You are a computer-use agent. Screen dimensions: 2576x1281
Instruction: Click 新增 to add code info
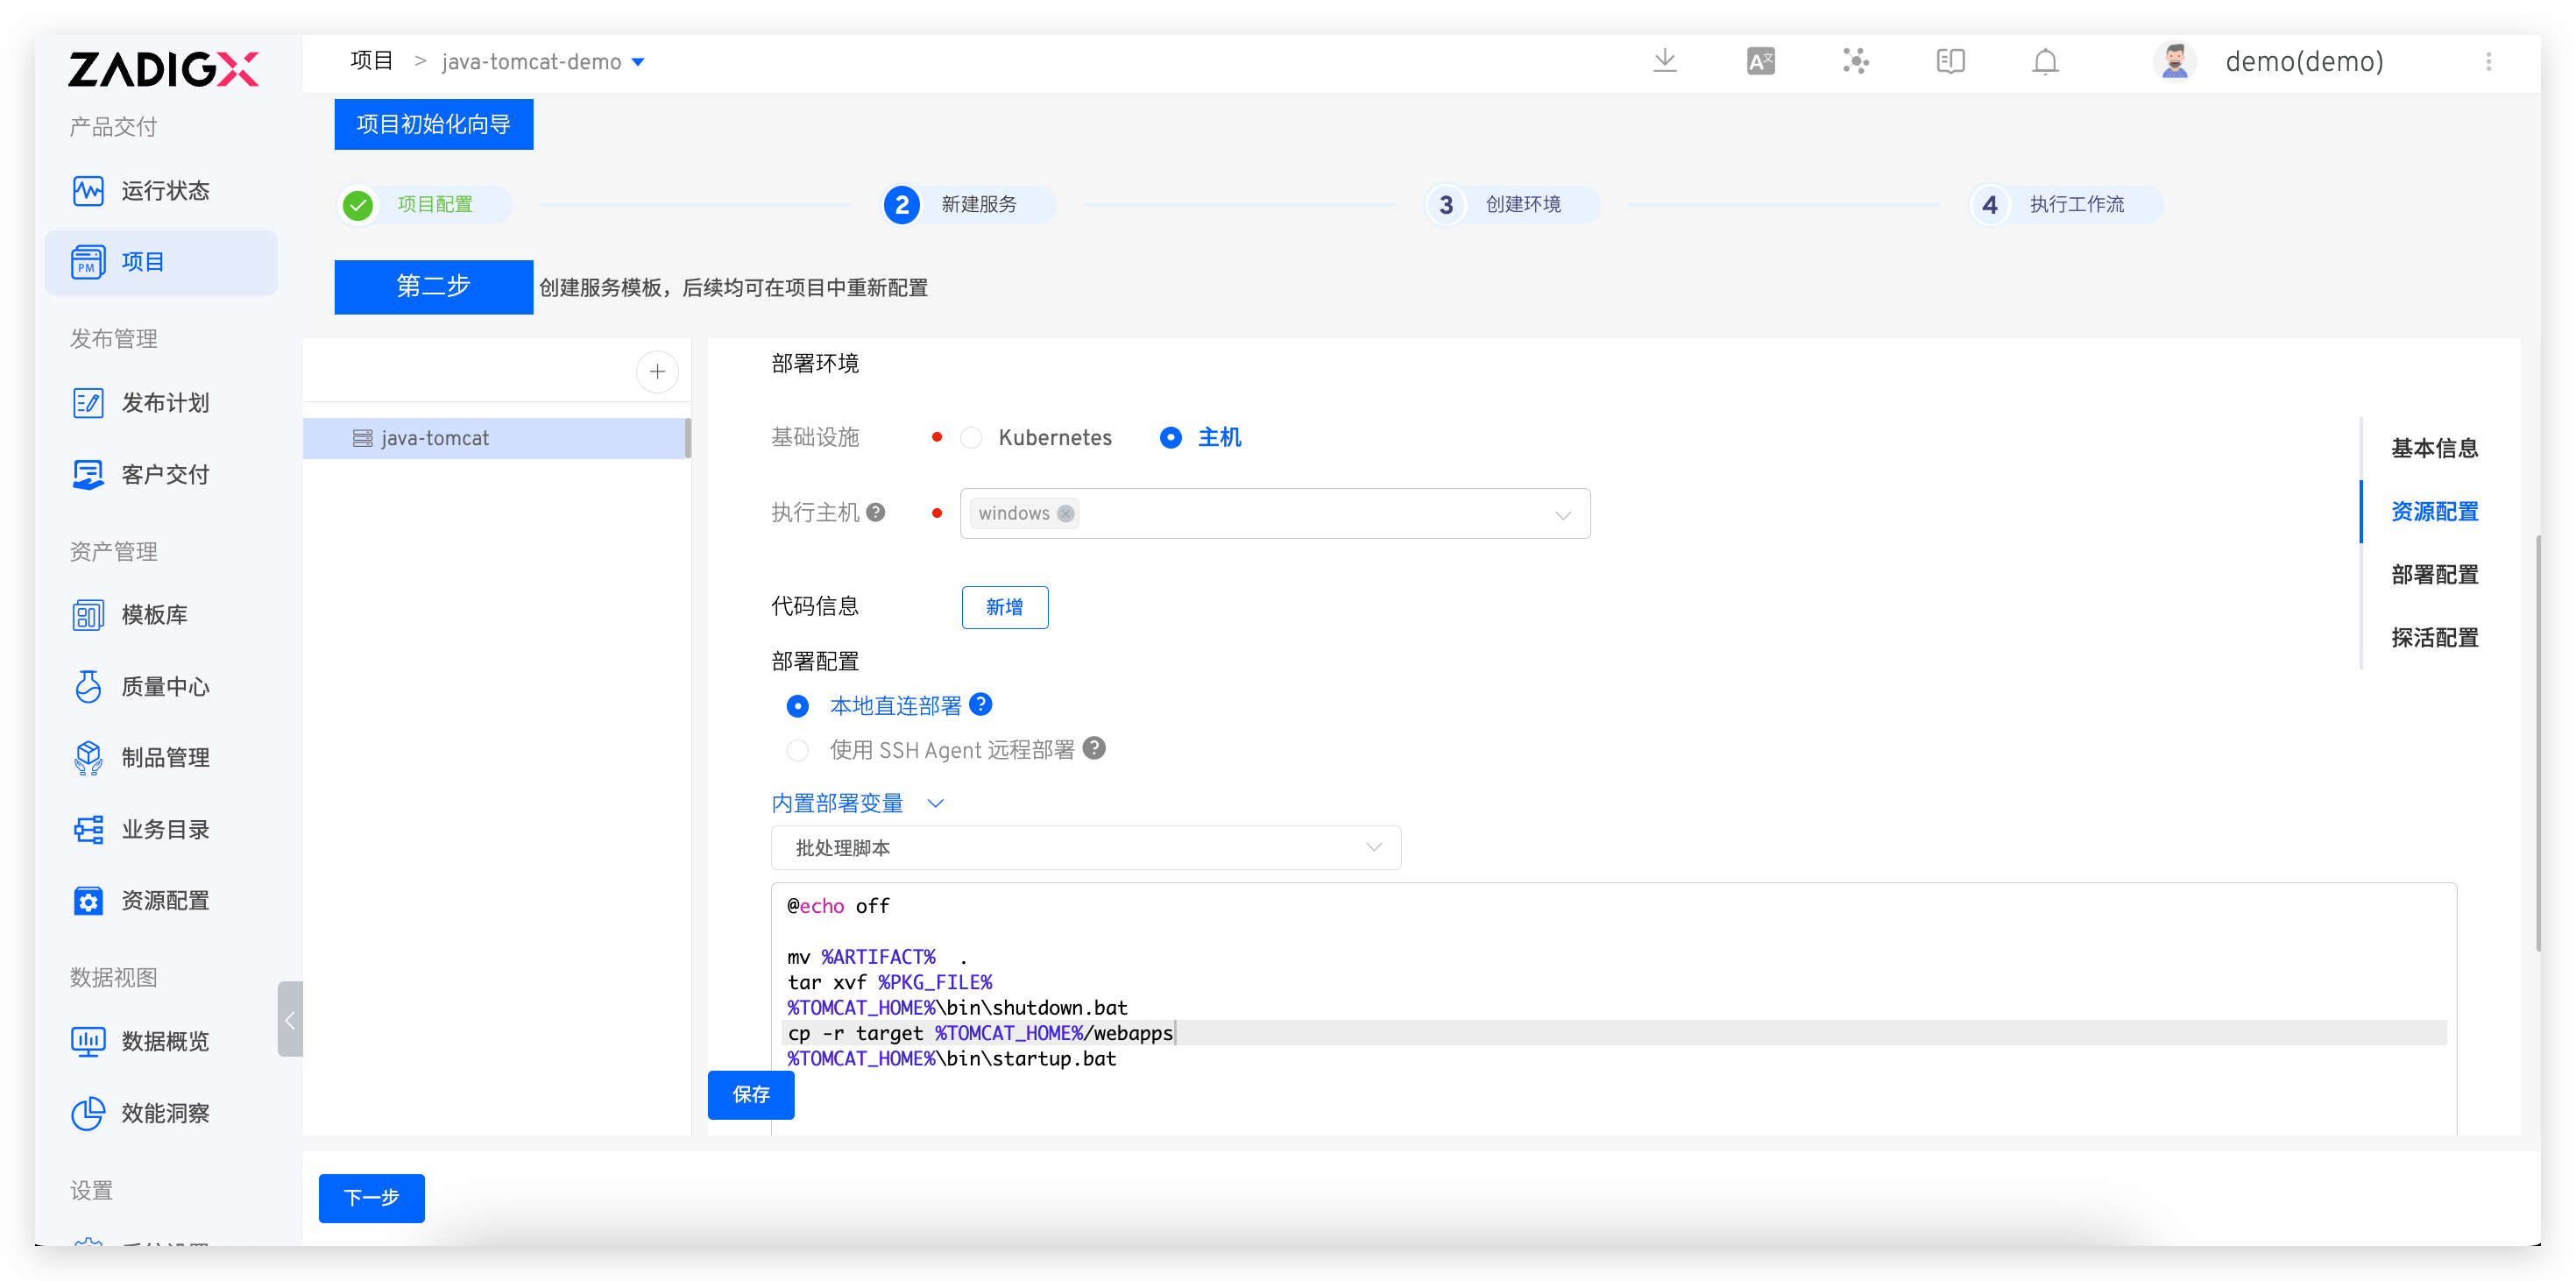coord(1004,608)
